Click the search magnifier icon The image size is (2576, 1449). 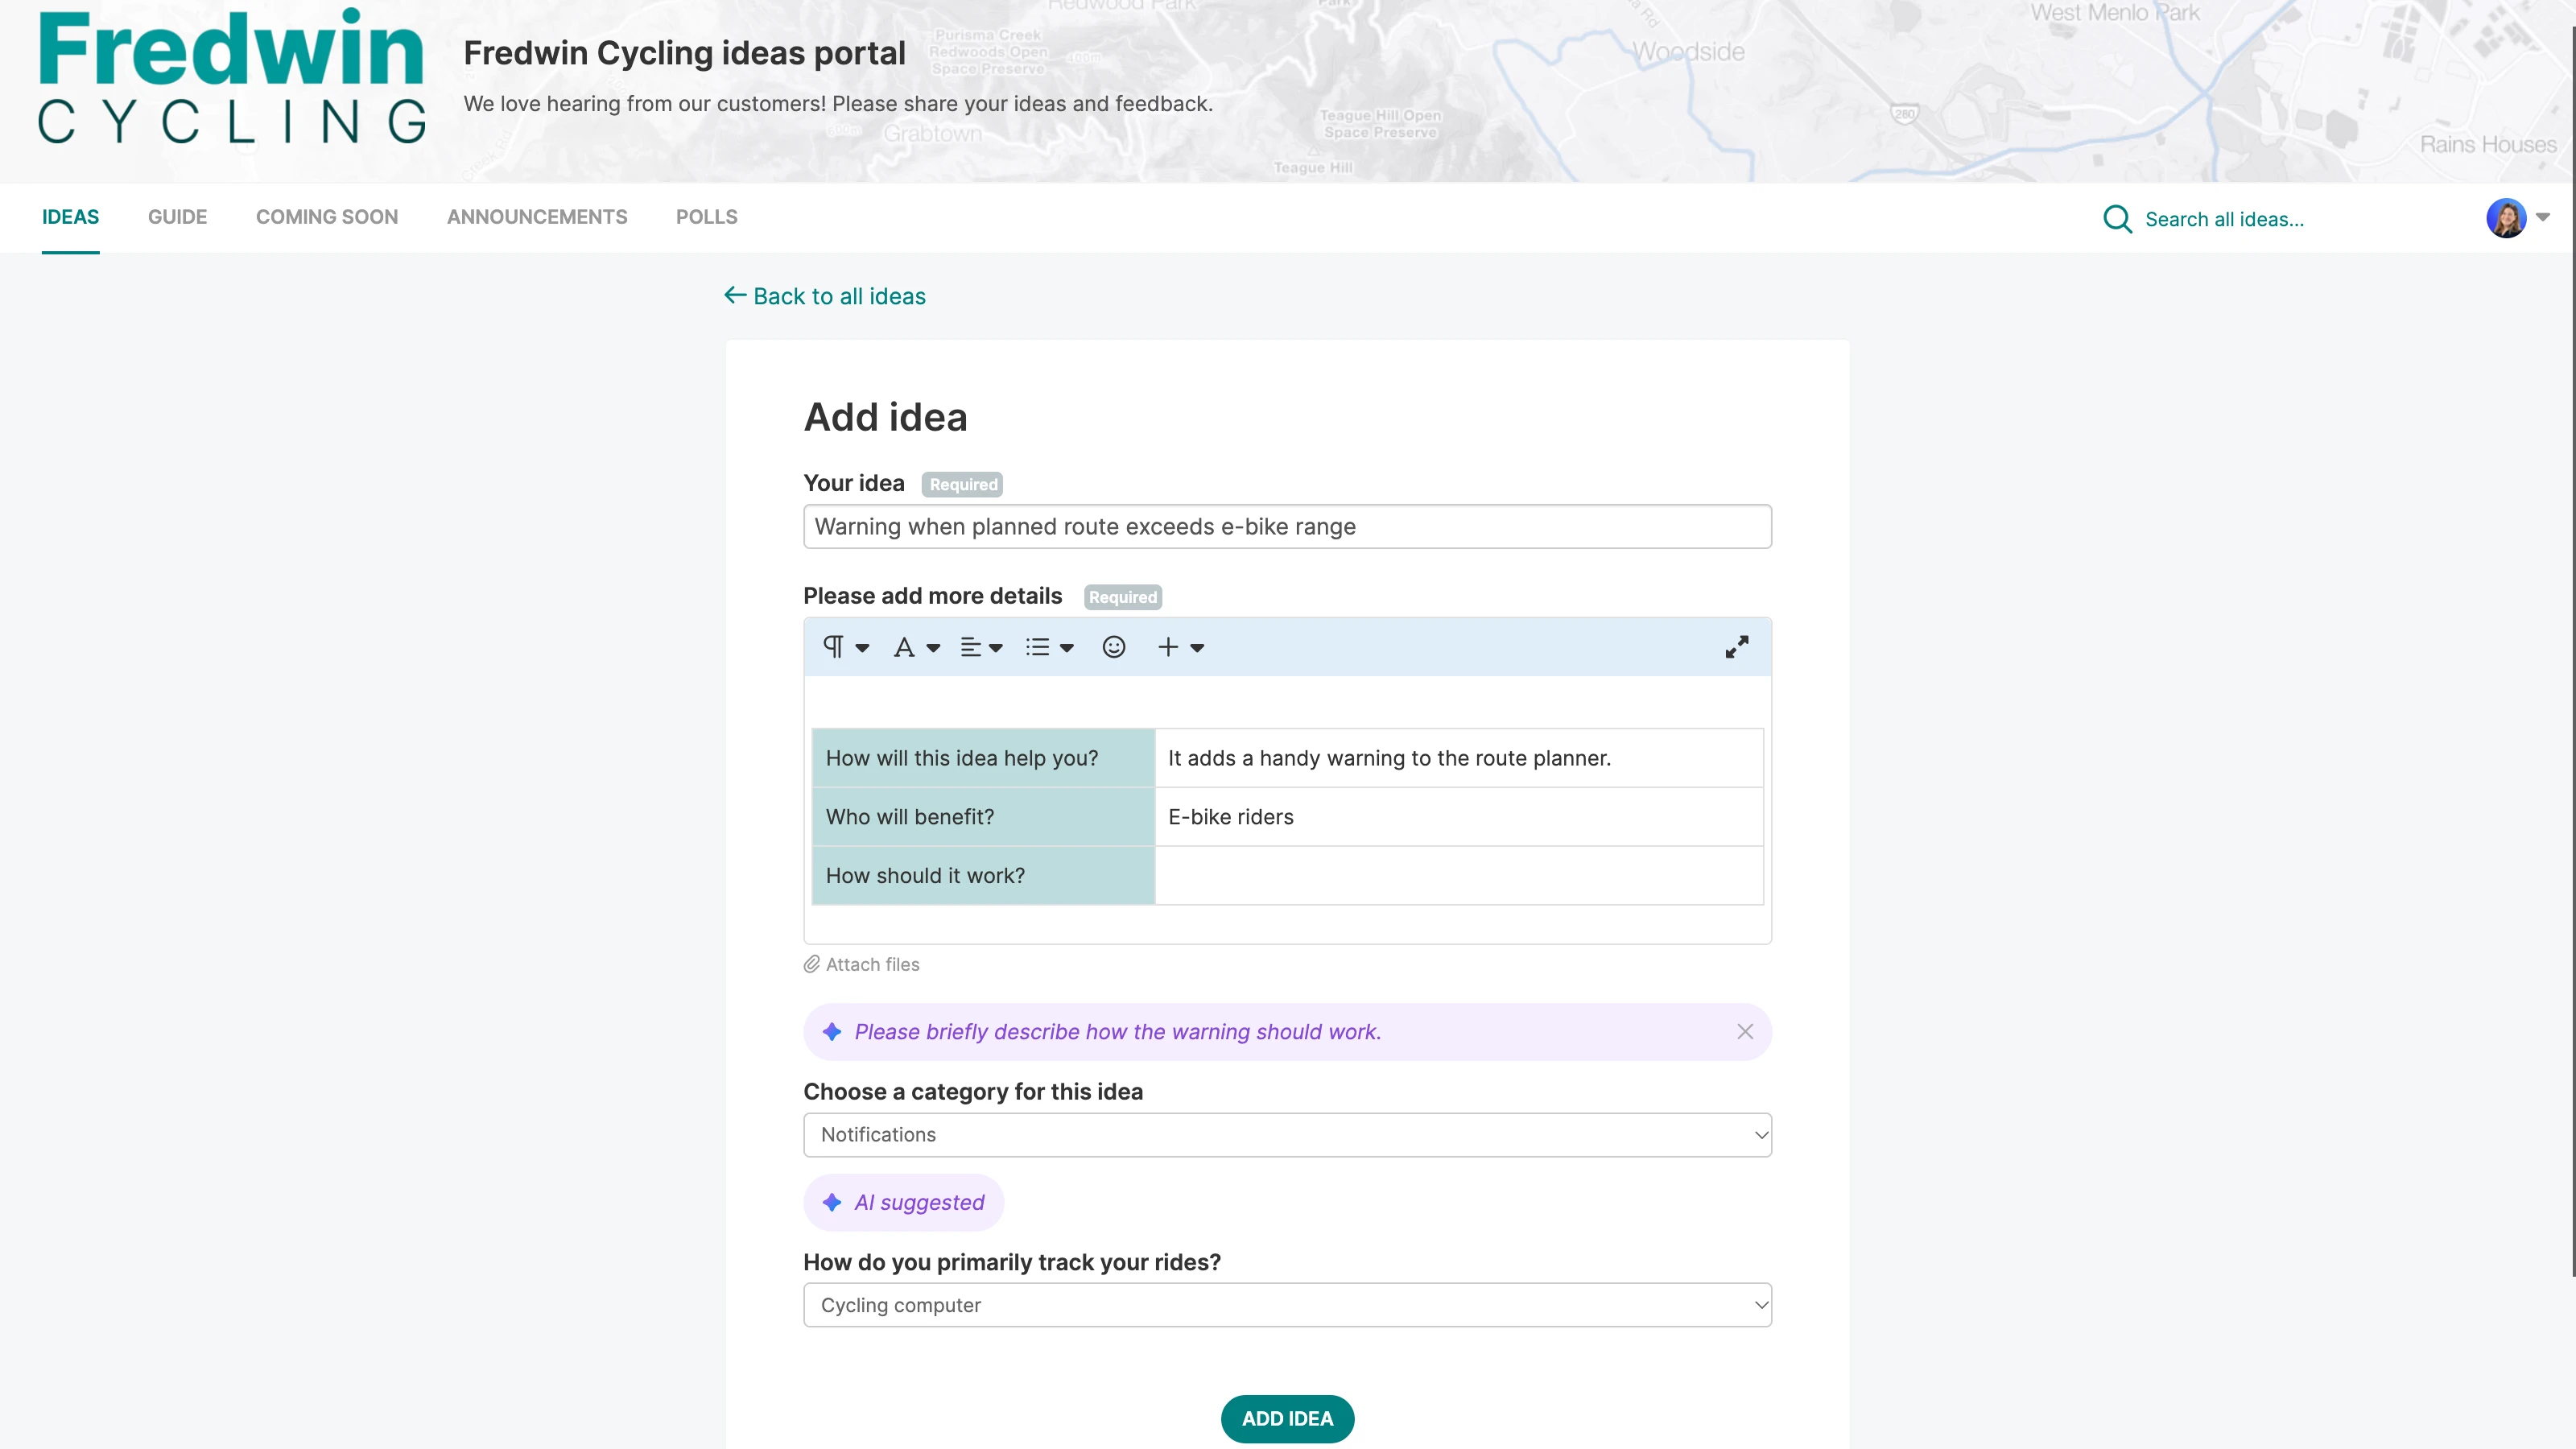(x=2117, y=219)
